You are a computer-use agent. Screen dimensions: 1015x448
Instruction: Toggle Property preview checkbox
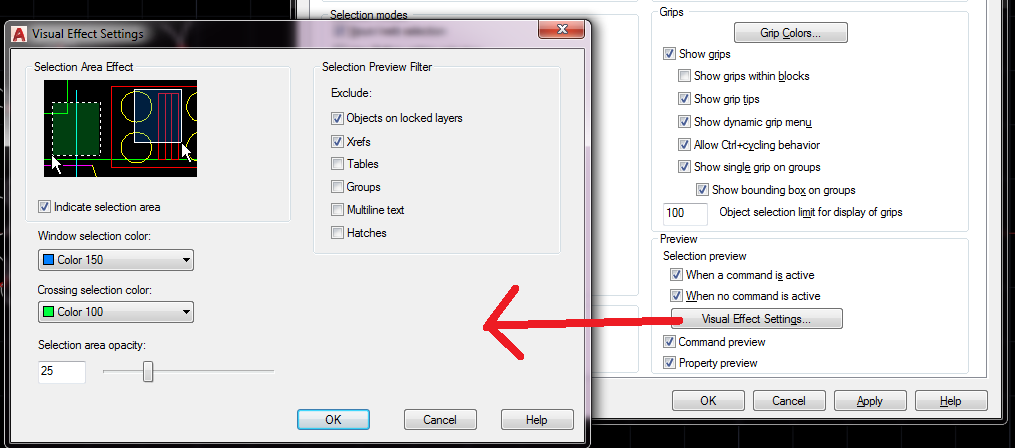[669, 363]
